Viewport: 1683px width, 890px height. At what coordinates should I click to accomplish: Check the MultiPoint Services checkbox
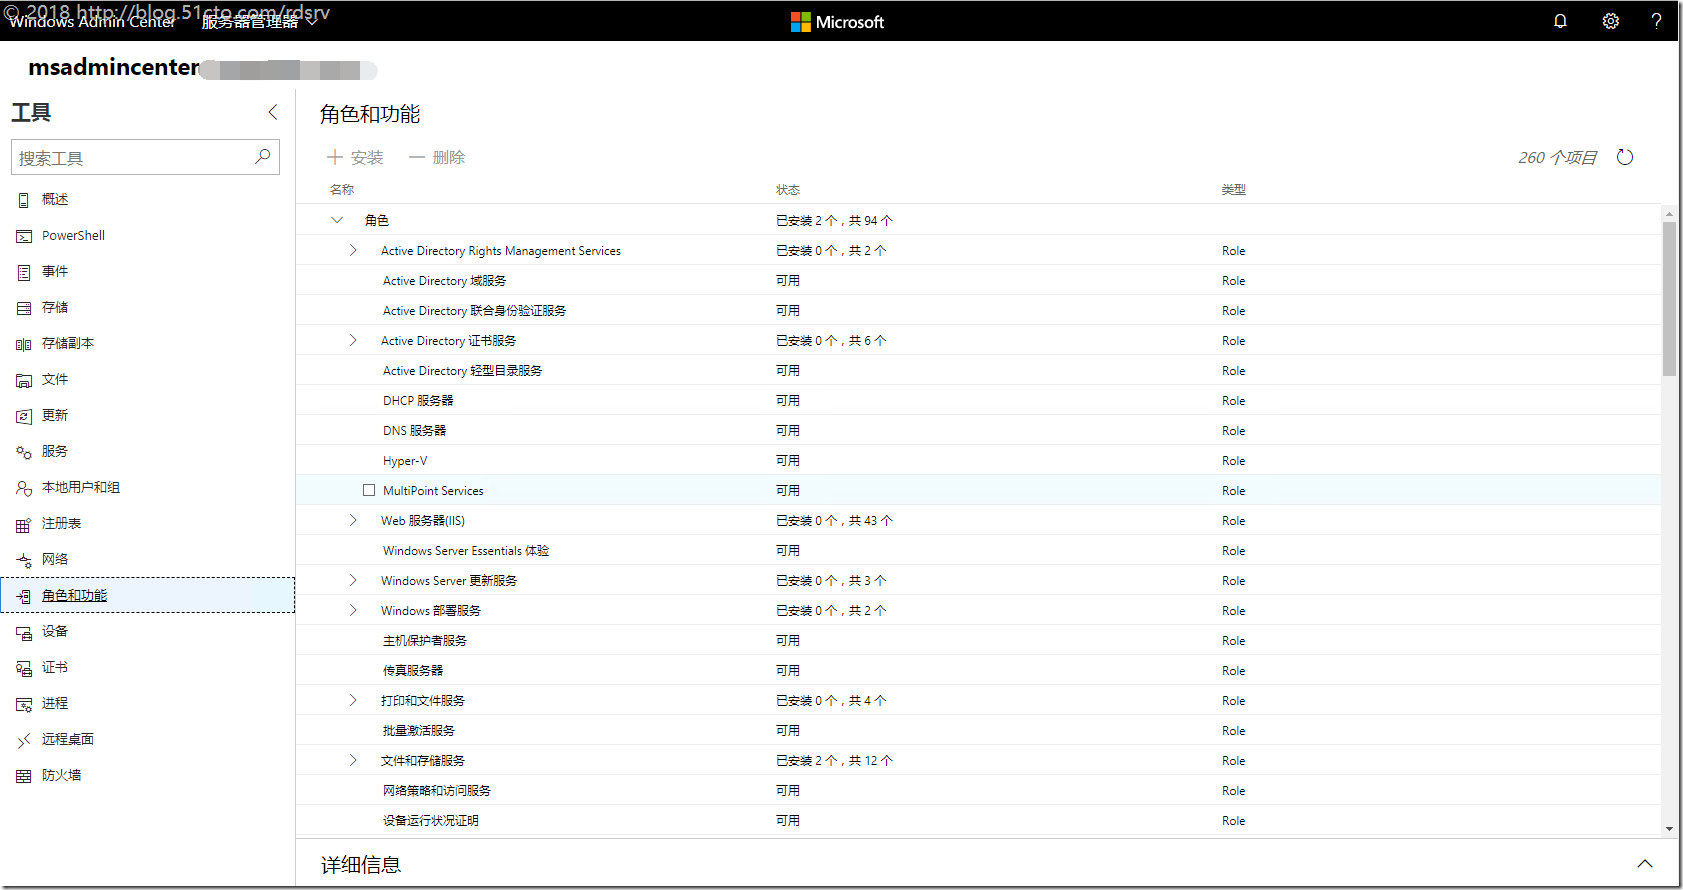pyautogui.click(x=369, y=490)
